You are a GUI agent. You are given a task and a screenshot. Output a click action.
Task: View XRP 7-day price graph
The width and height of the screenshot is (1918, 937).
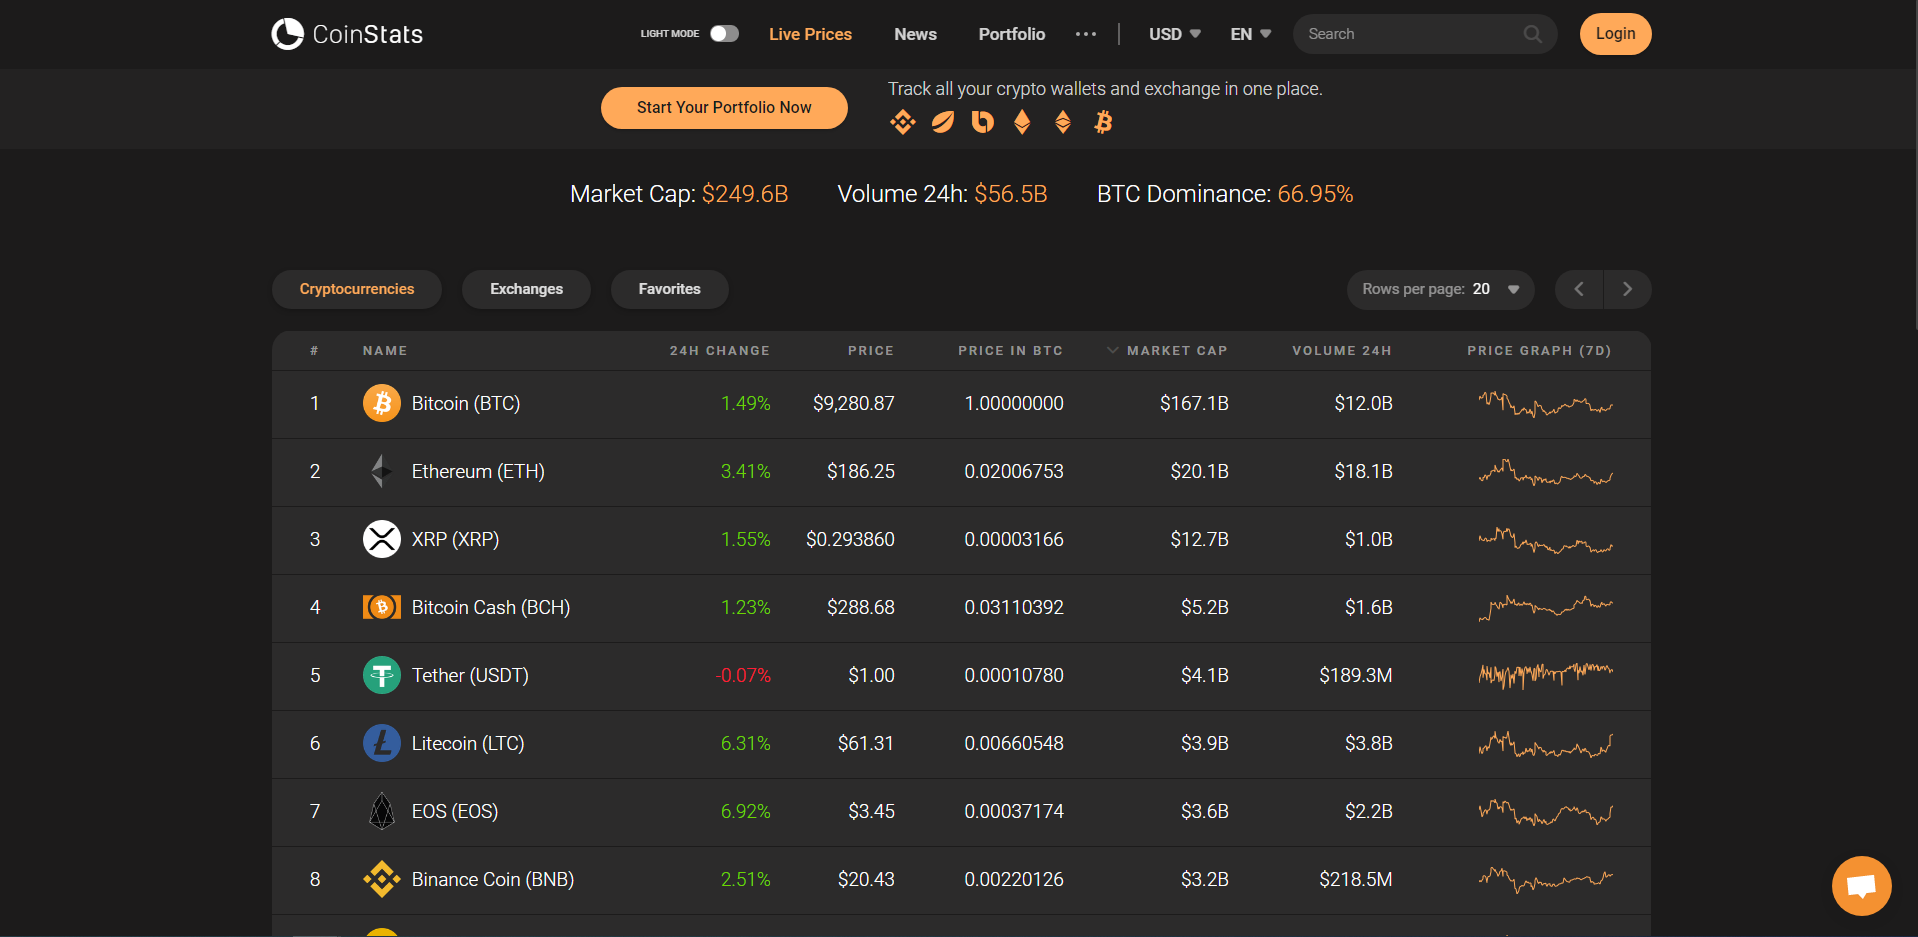(1545, 540)
